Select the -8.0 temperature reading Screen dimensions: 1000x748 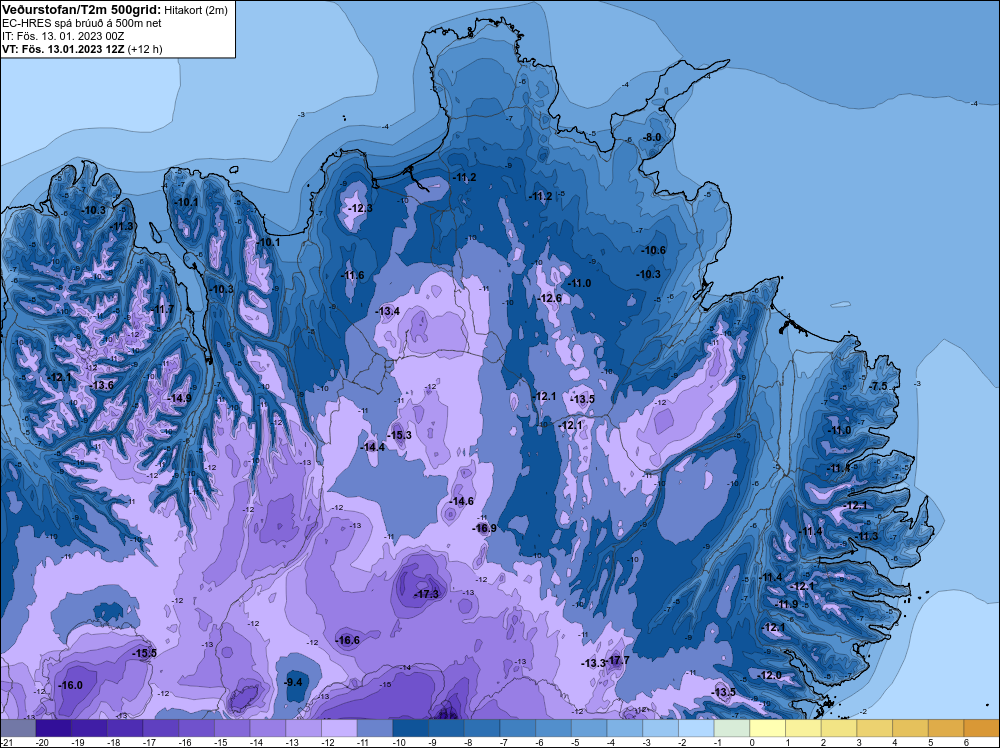point(652,137)
